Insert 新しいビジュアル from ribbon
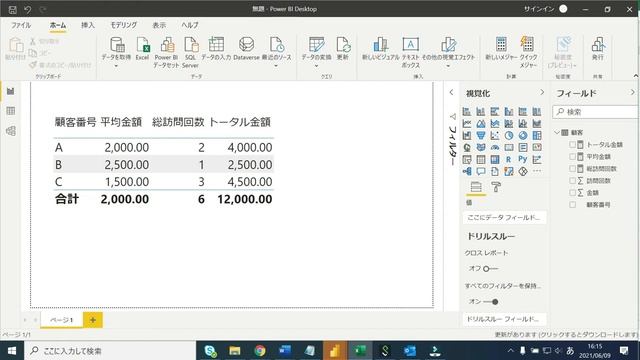Screen dimensions: 640x360 click(380, 49)
